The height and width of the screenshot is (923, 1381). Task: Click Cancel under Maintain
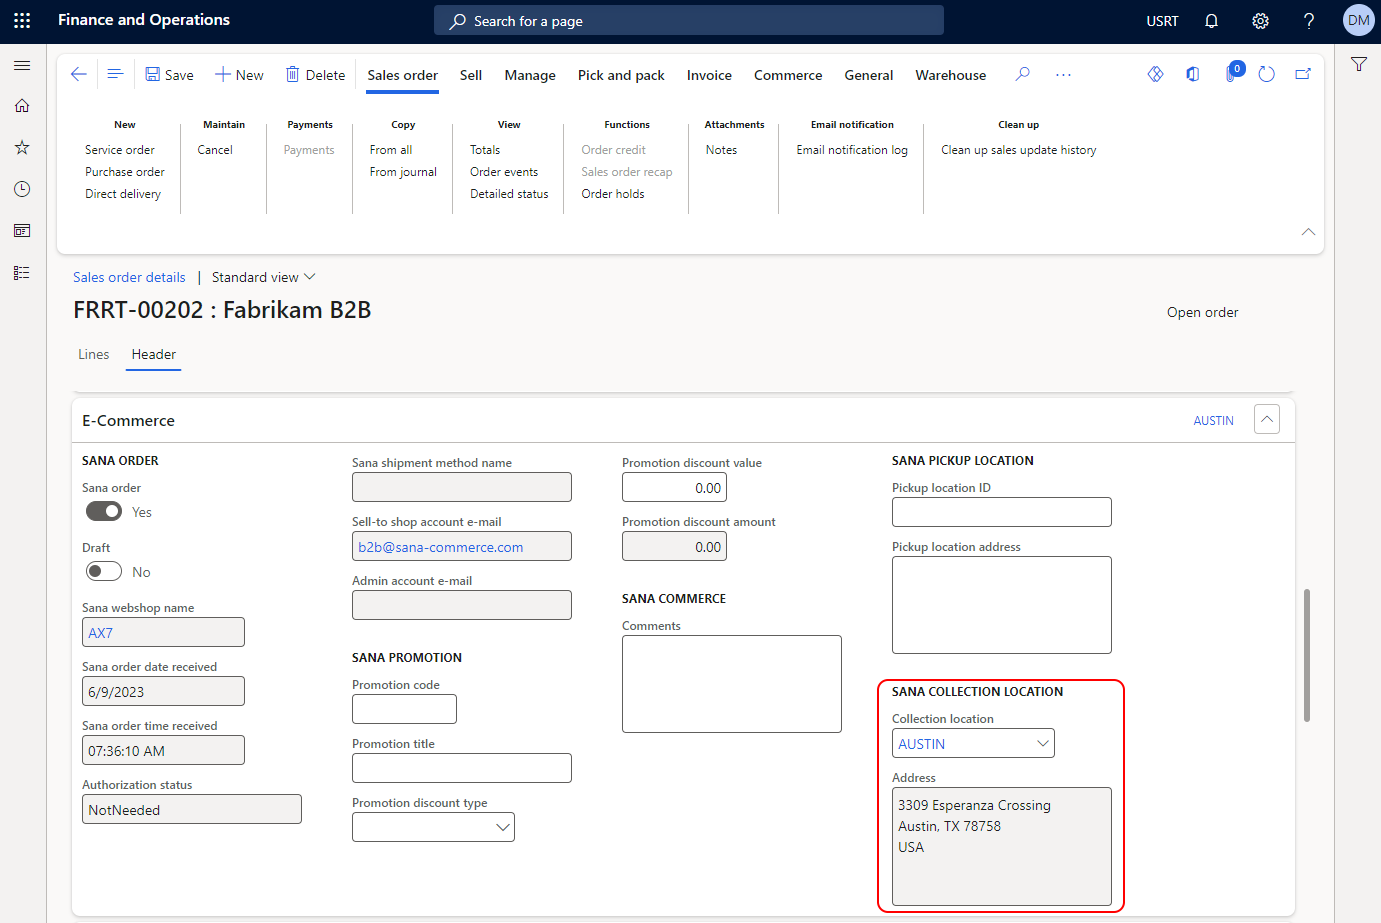click(215, 150)
